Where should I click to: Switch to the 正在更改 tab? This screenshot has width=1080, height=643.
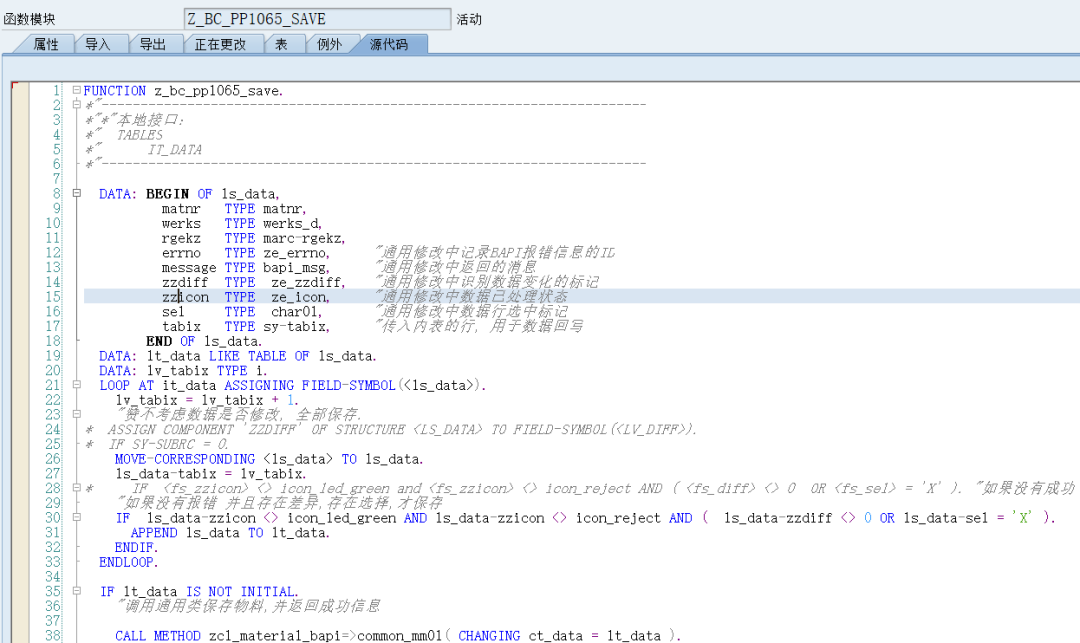coord(220,45)
